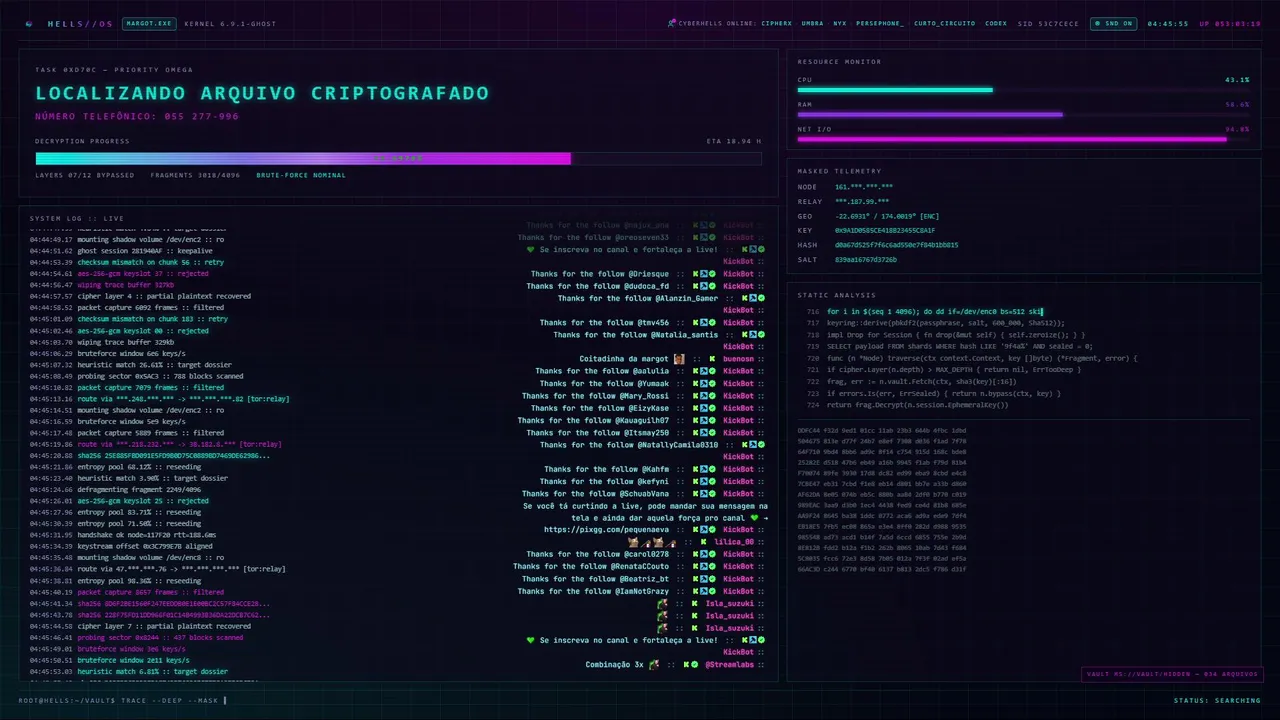The width and height of the screenshot is (1280, 720).
Task: Click the GEO coordinates value
Action: 887,216
